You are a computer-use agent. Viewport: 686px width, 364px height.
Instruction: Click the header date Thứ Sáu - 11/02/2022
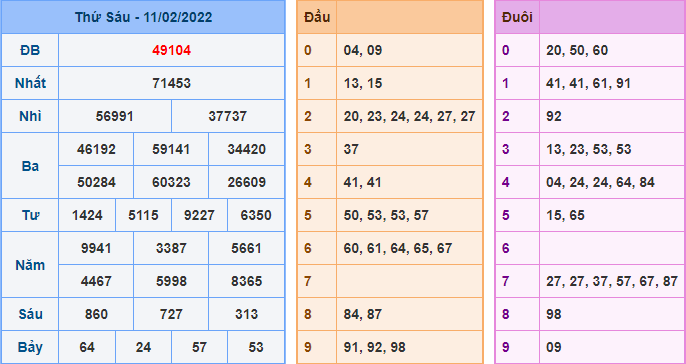[143, 17]
